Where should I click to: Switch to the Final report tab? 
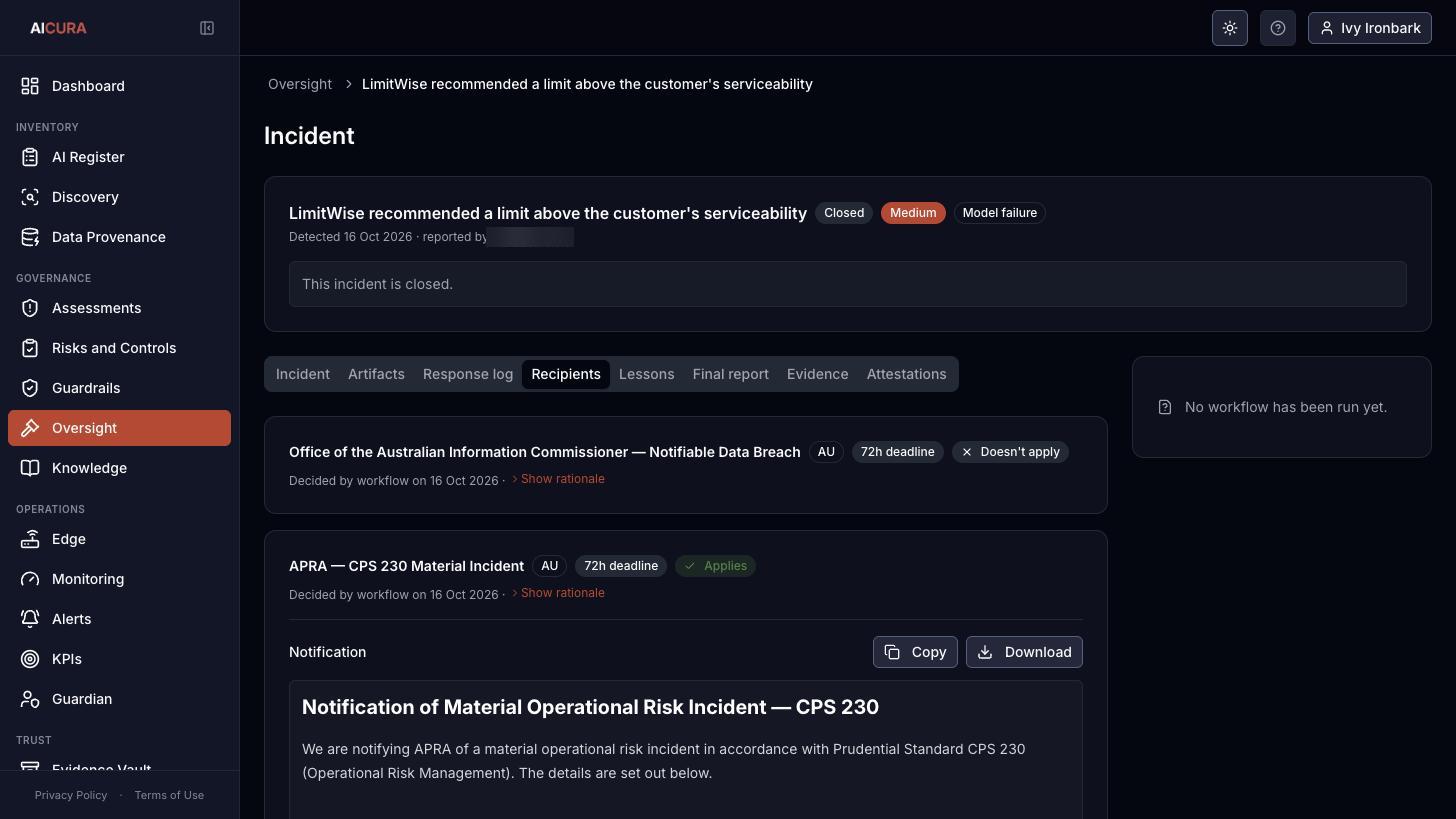tap(731, 374)
